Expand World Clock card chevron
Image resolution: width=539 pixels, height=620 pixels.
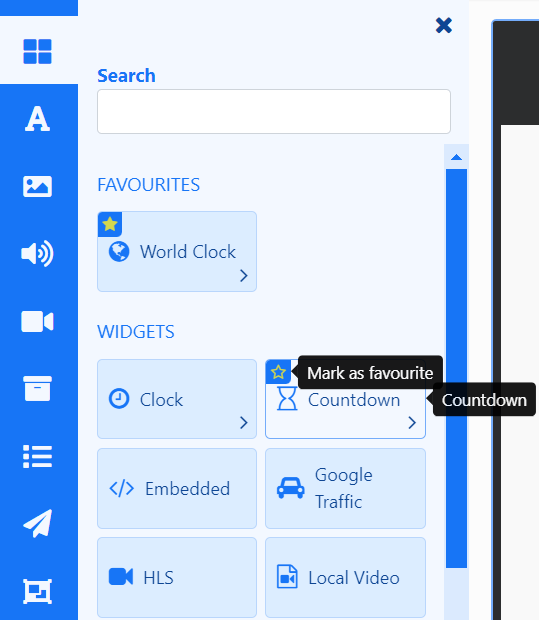tap(244, 276)
